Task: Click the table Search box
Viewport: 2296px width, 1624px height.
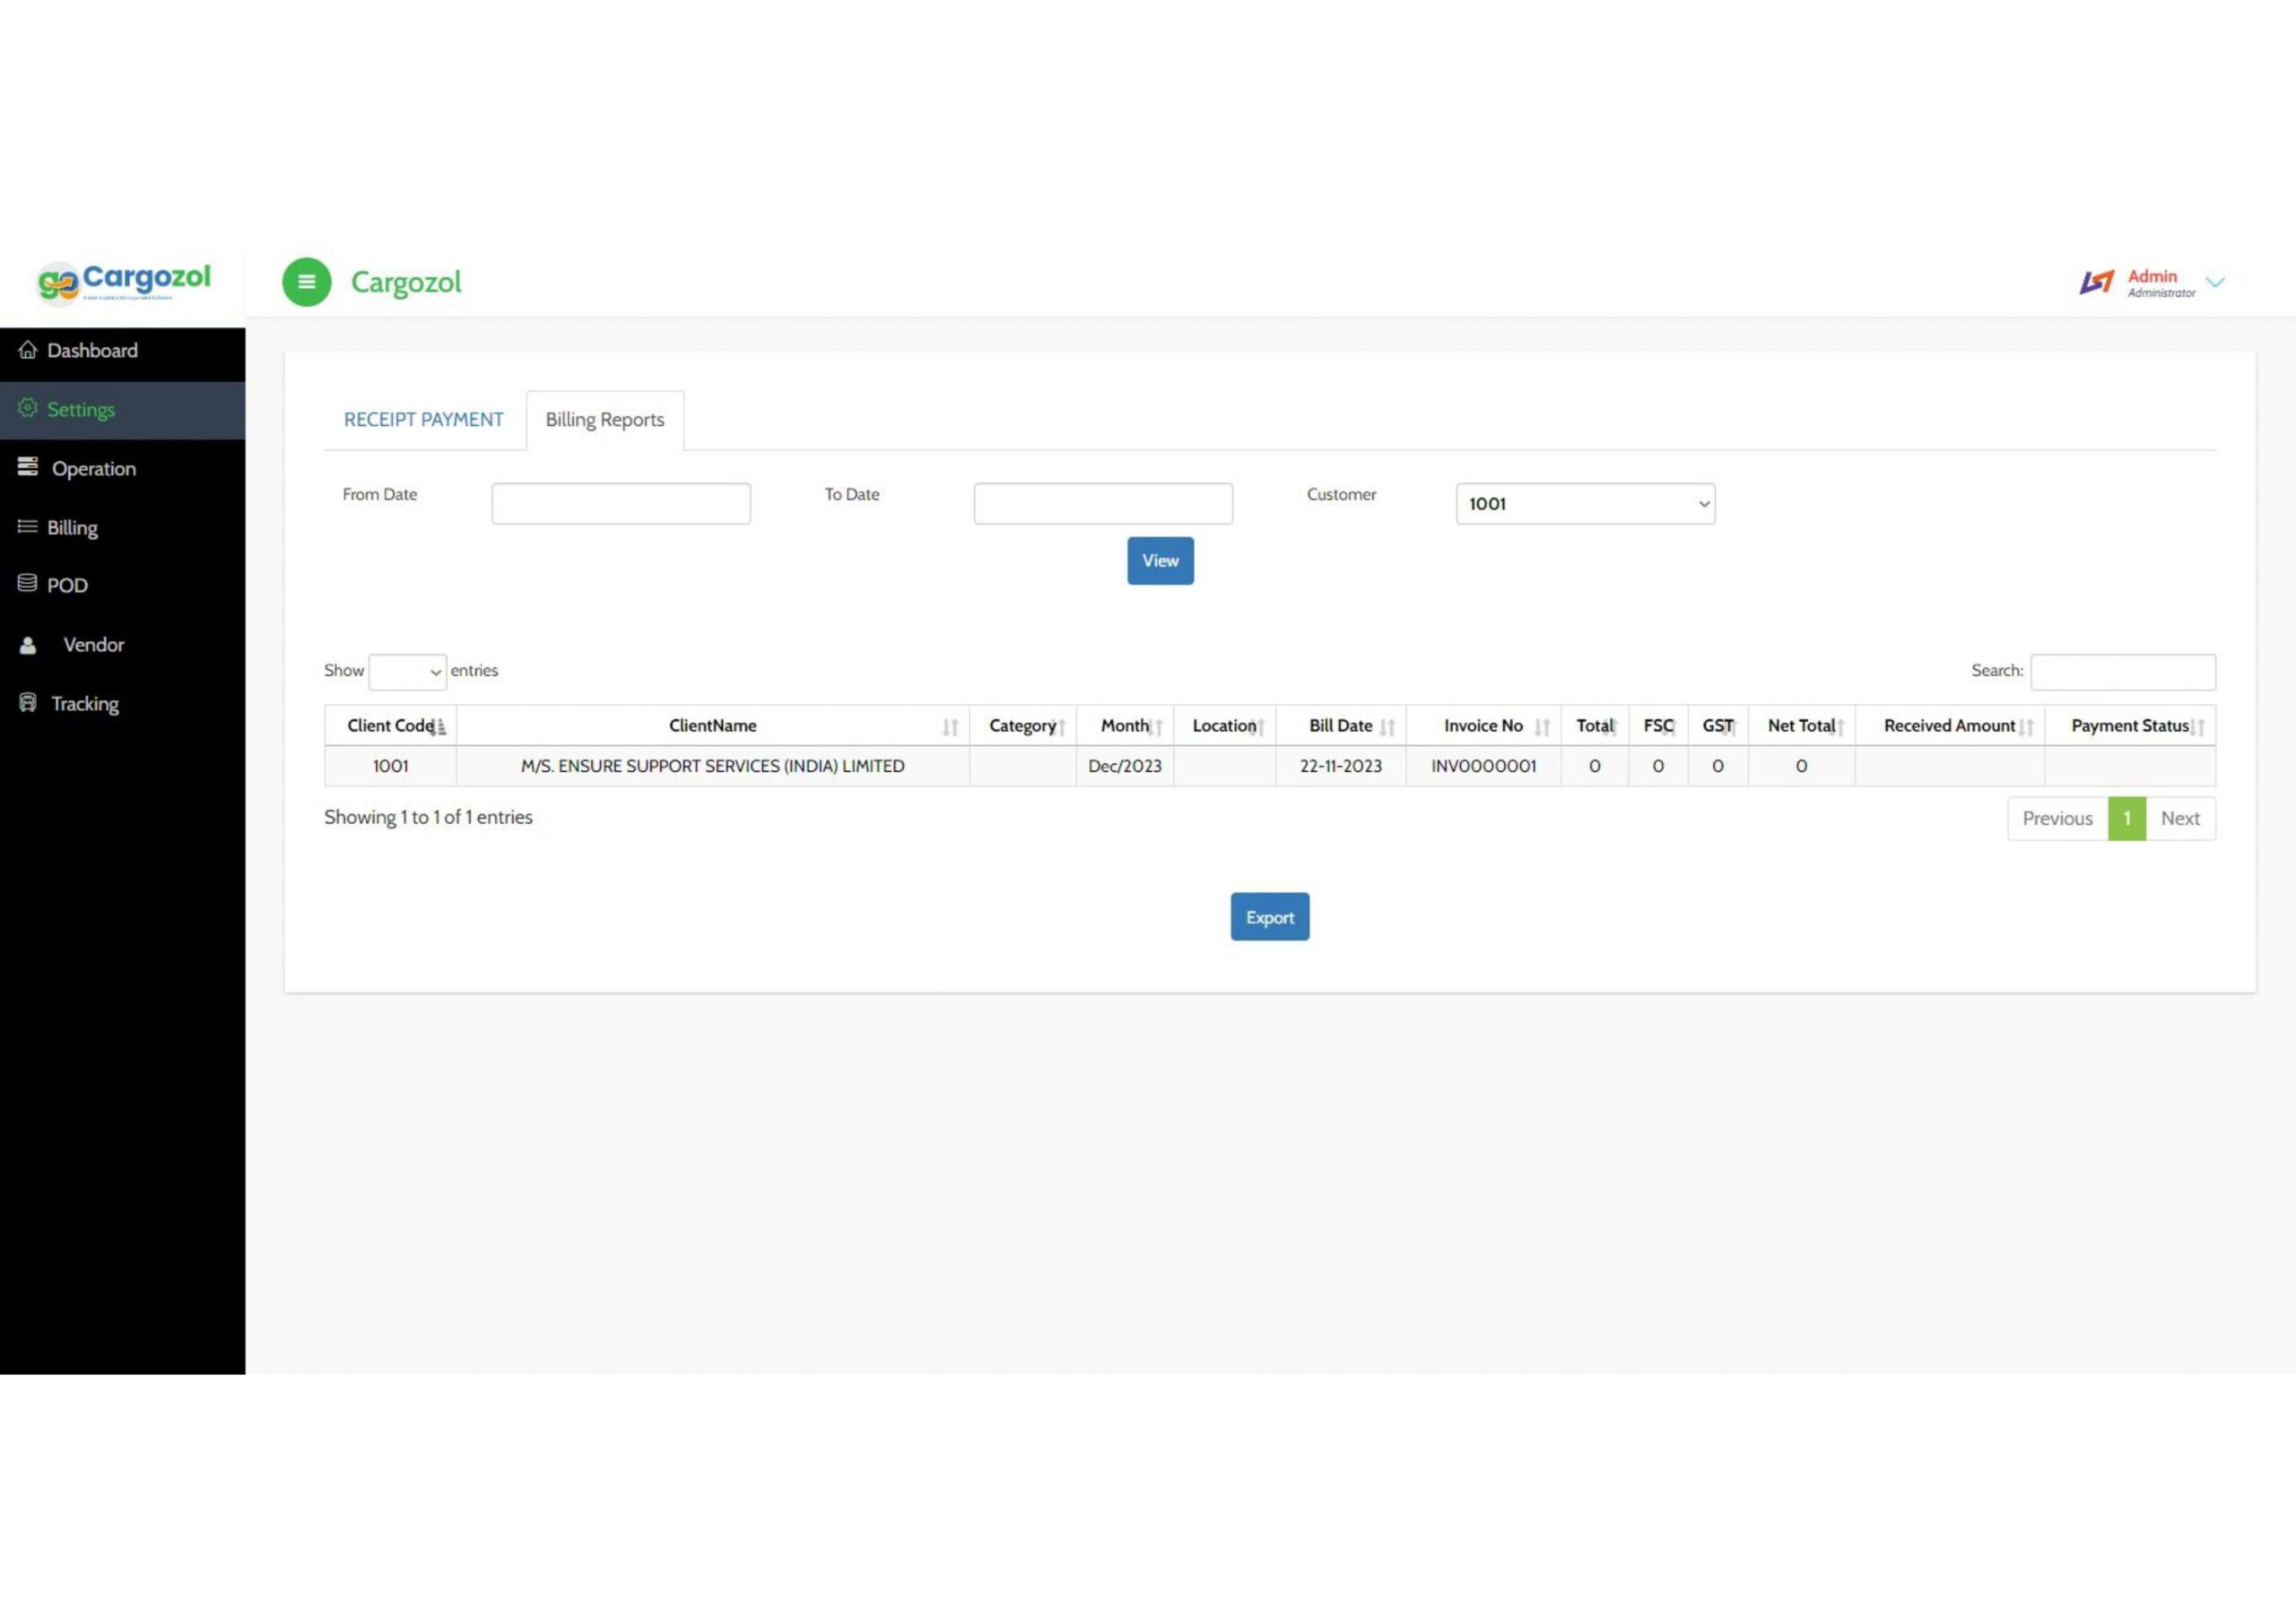Action: coord(2123,672)
